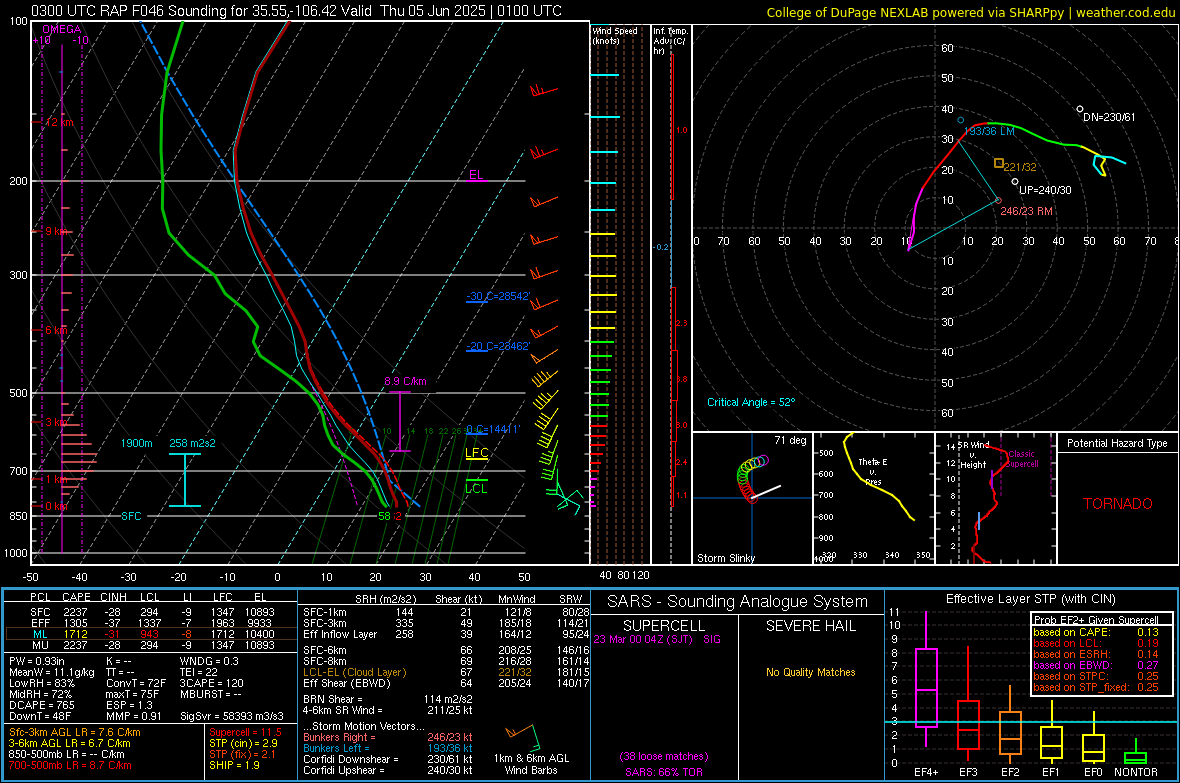Viewport: 1180px width, 783px height.
Task: Click the 700-500mb LR = 8.7 C/km line
Action: [x=70, y=765]
